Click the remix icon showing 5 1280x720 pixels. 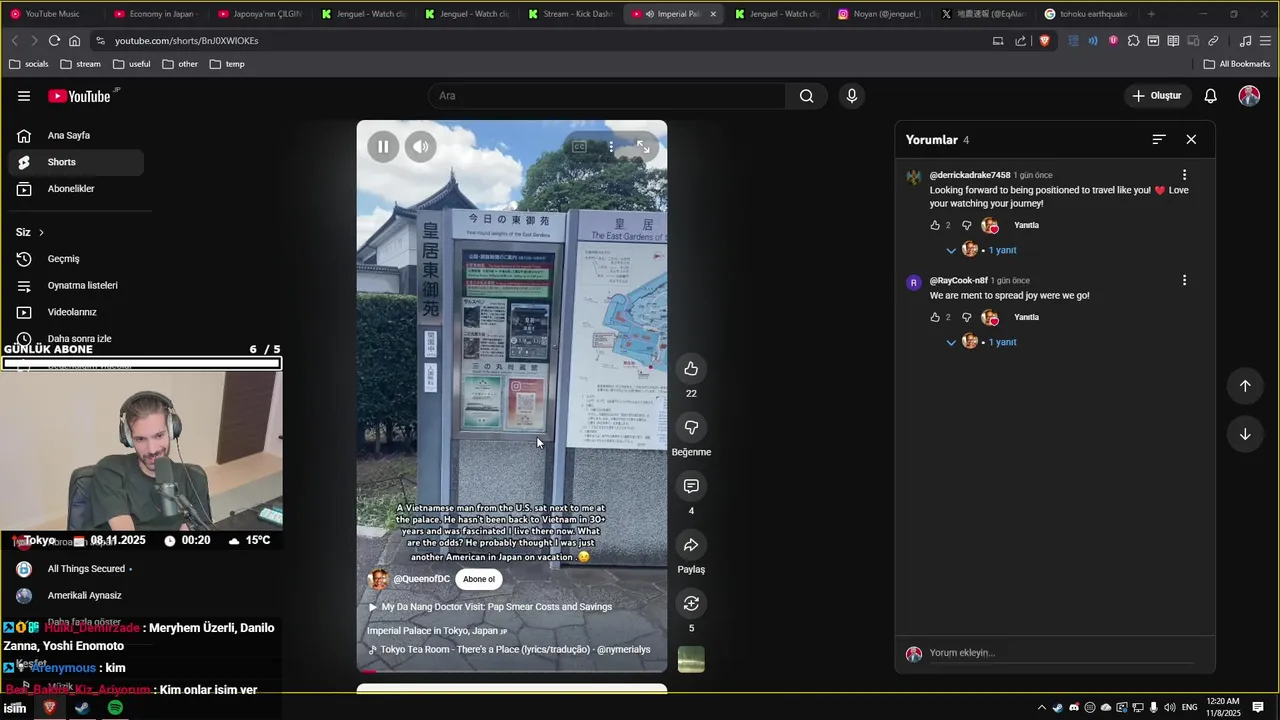pos(691,603)
